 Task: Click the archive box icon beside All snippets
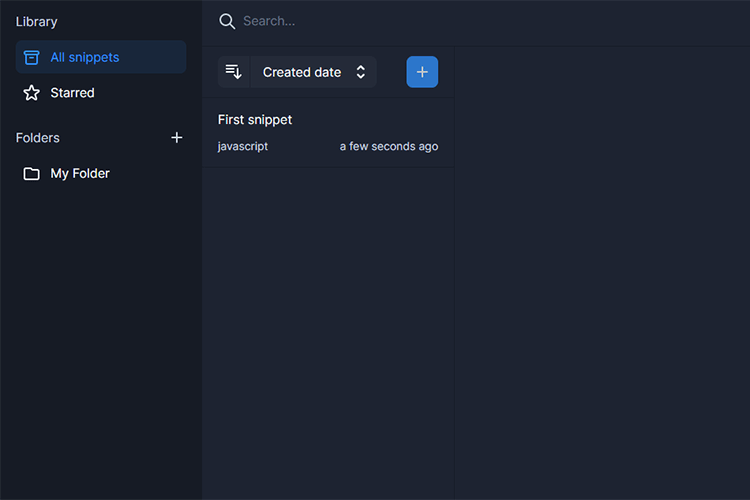pyautogui.click(x=32, y=57)
